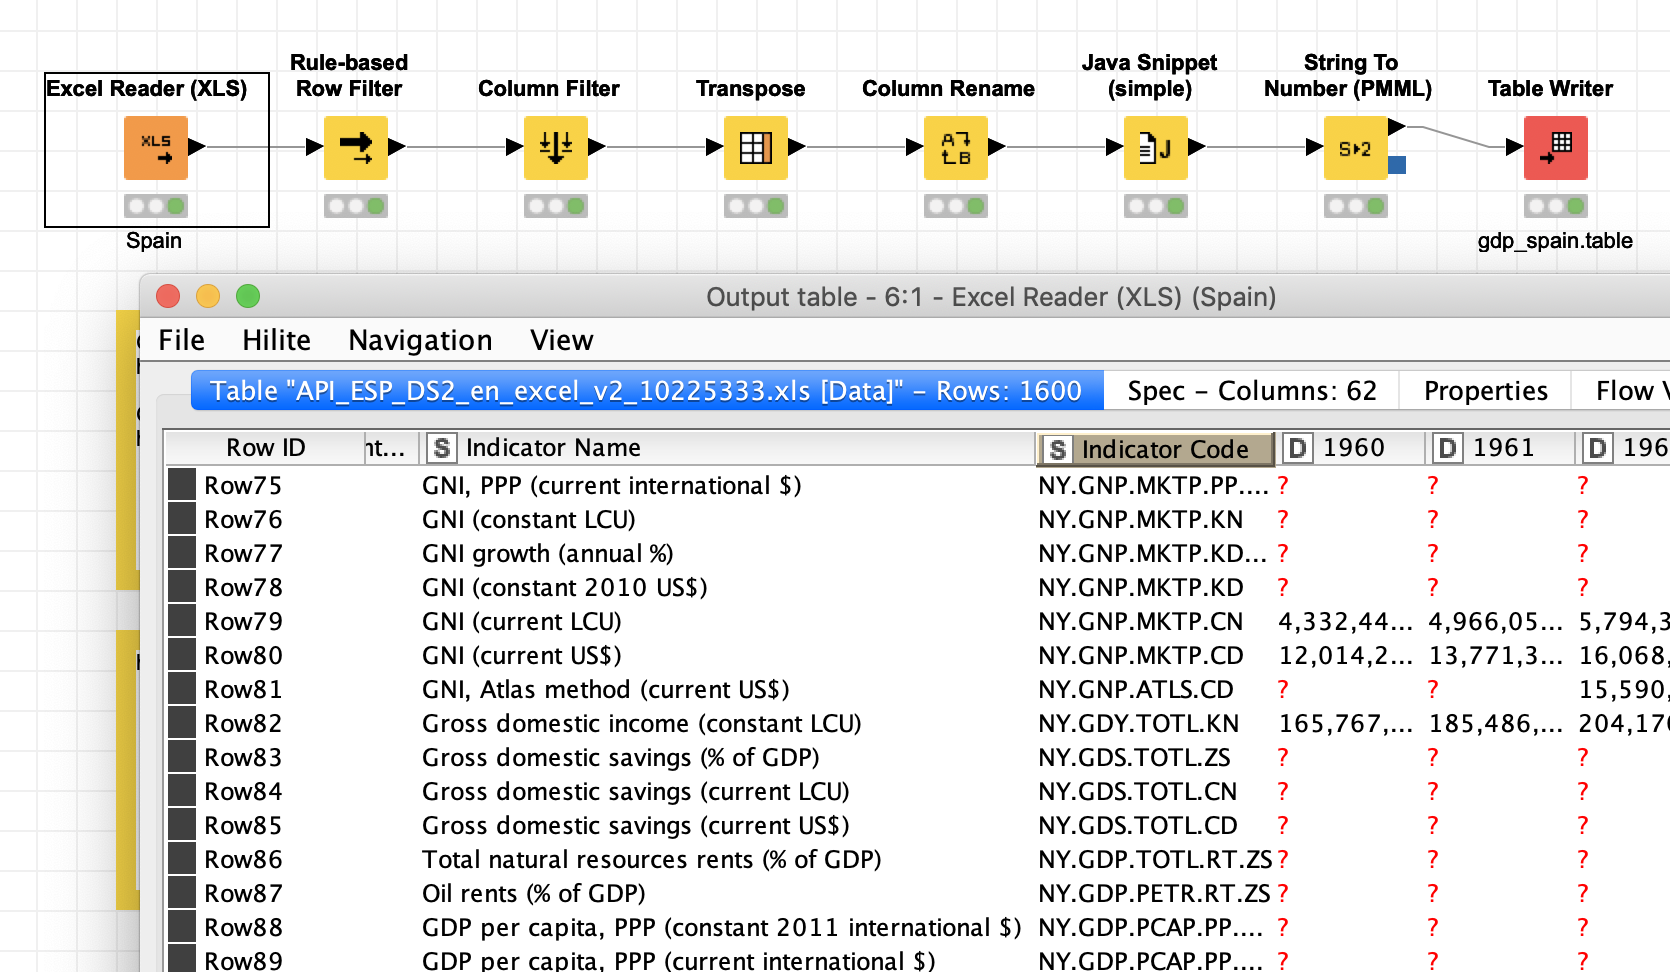Switch to the Properties tab
This screenshot has width=1670, height=972.
(x=1485, y=391)
